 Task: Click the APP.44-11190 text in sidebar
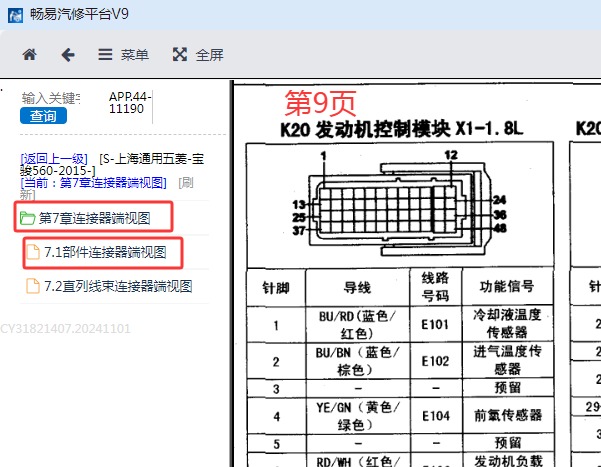pos(130,103)
